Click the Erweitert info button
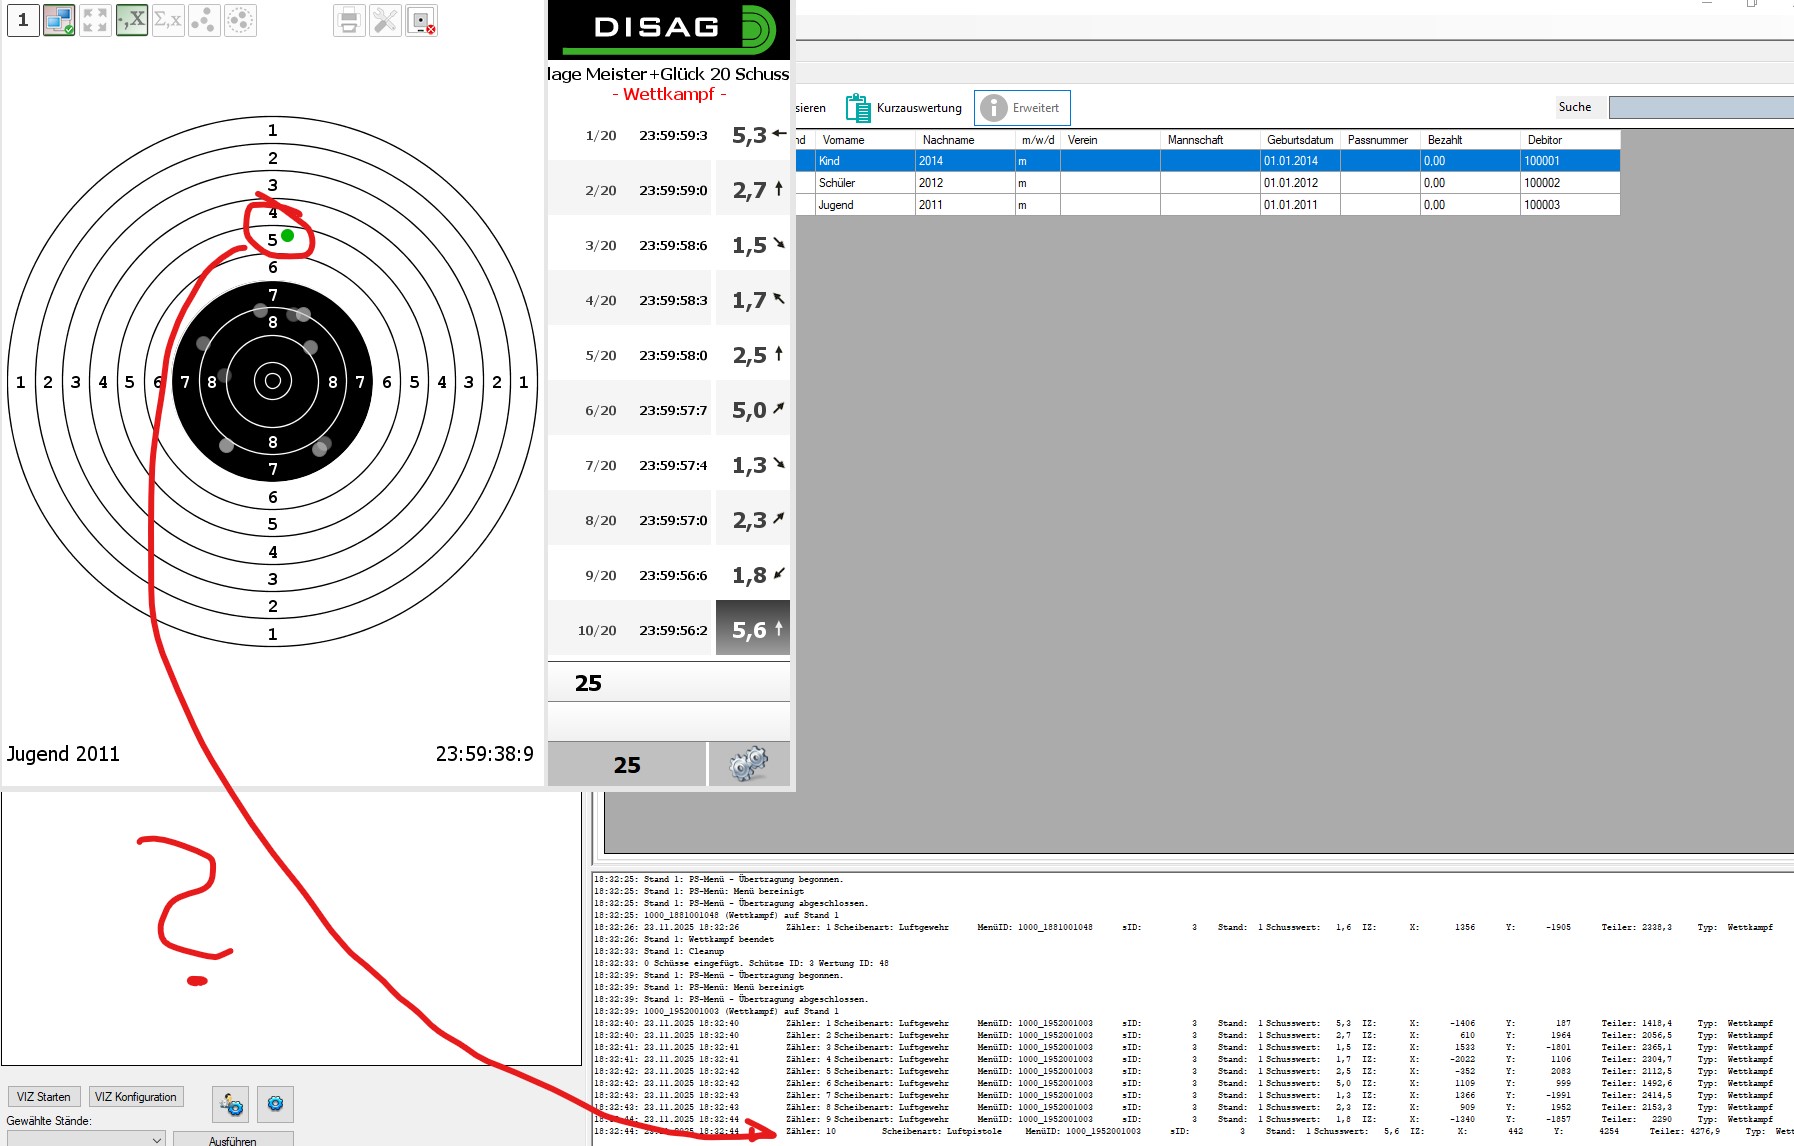1794x1146 pixels. [x=1021, y=108]
